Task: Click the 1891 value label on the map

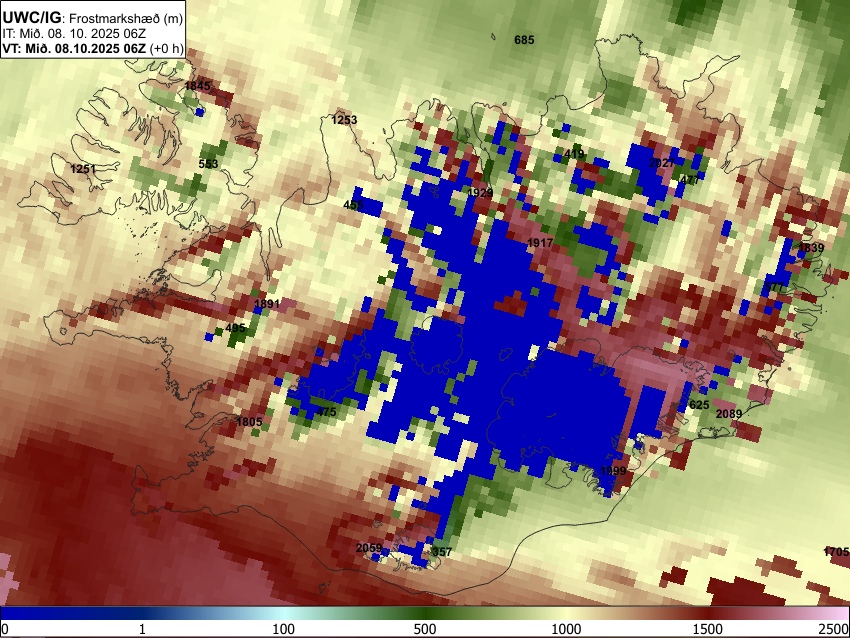Action: pos(267,304)
